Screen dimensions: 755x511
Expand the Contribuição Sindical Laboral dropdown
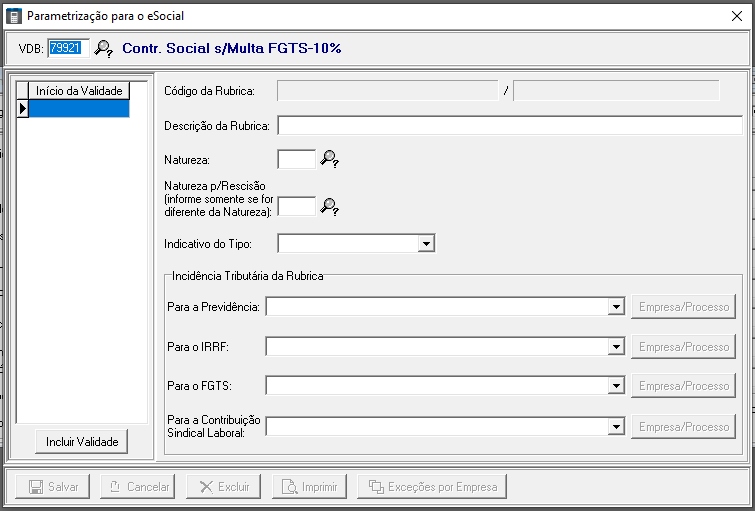616,427
